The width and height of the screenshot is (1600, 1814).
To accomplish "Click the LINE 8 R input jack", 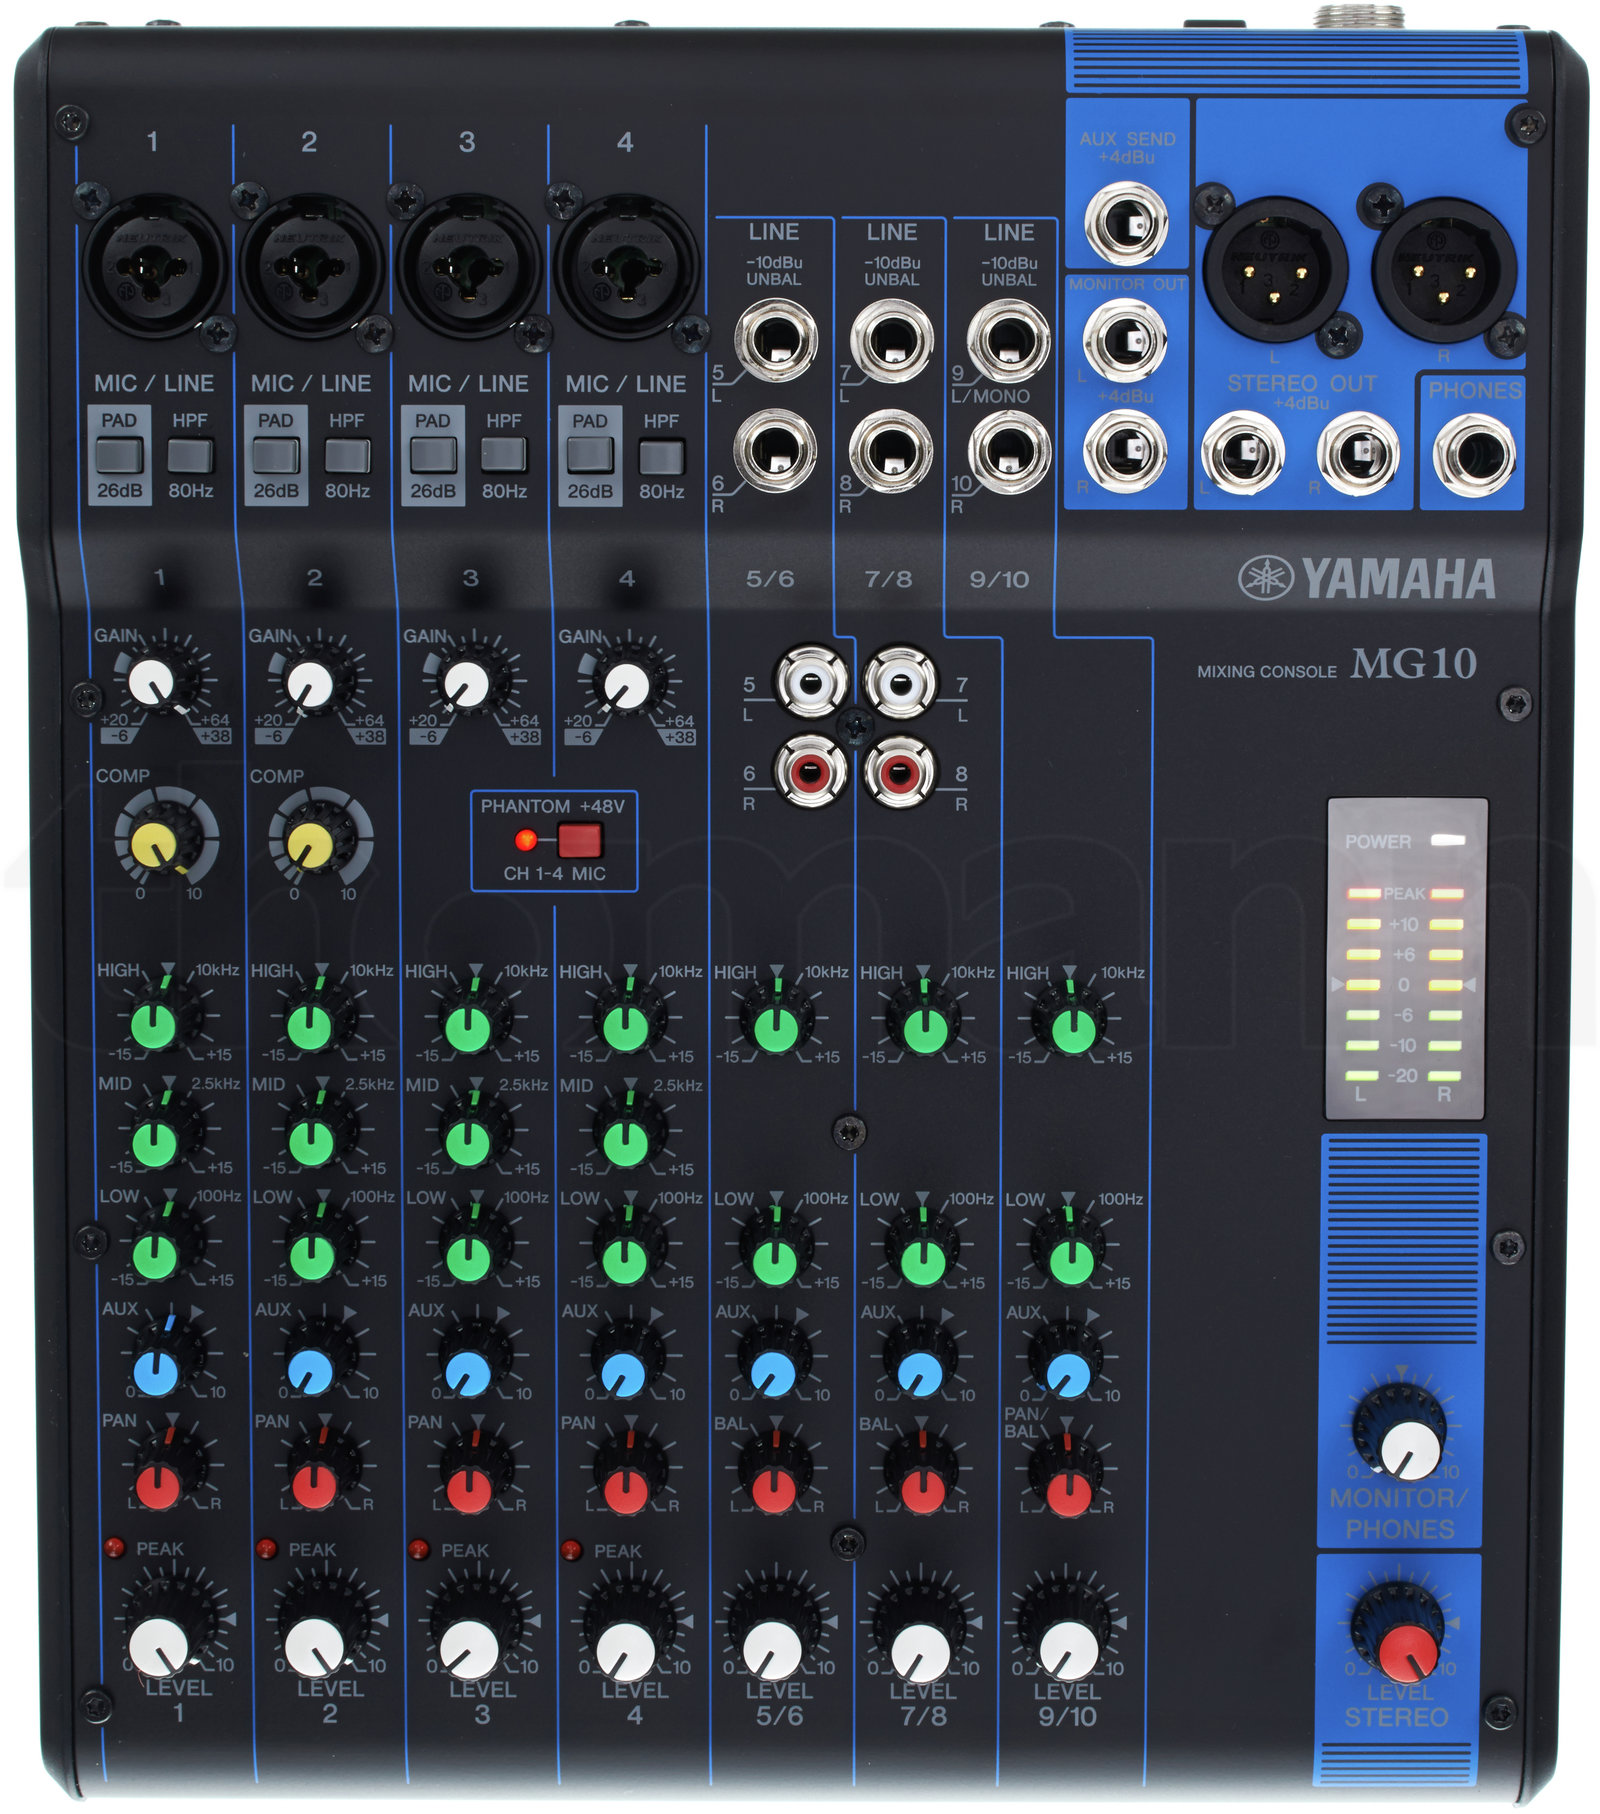I will [x=890, y=450].
